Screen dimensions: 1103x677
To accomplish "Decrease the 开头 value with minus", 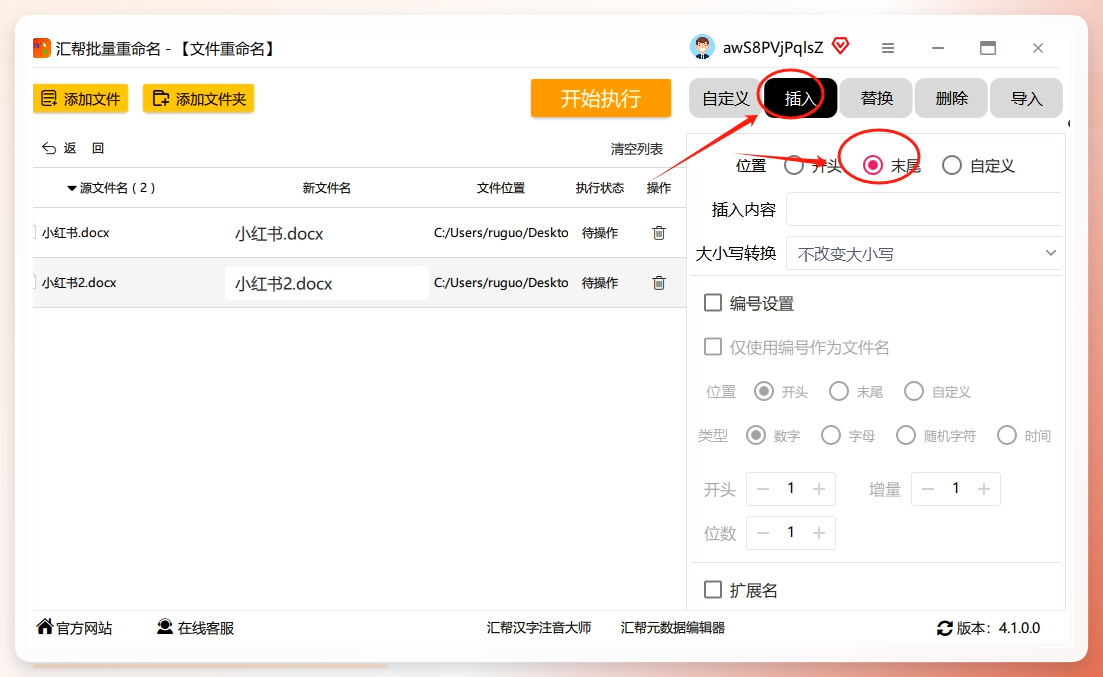I will tap(763, 488).
